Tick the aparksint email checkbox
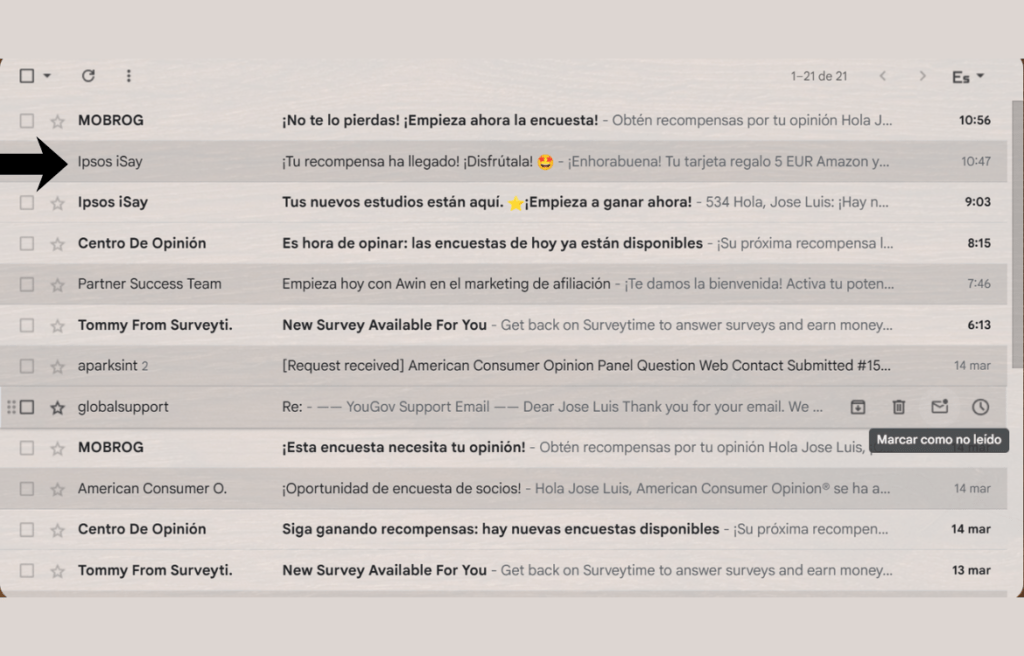The width and height of the screenshot is (1024, 656). point(27,366)
